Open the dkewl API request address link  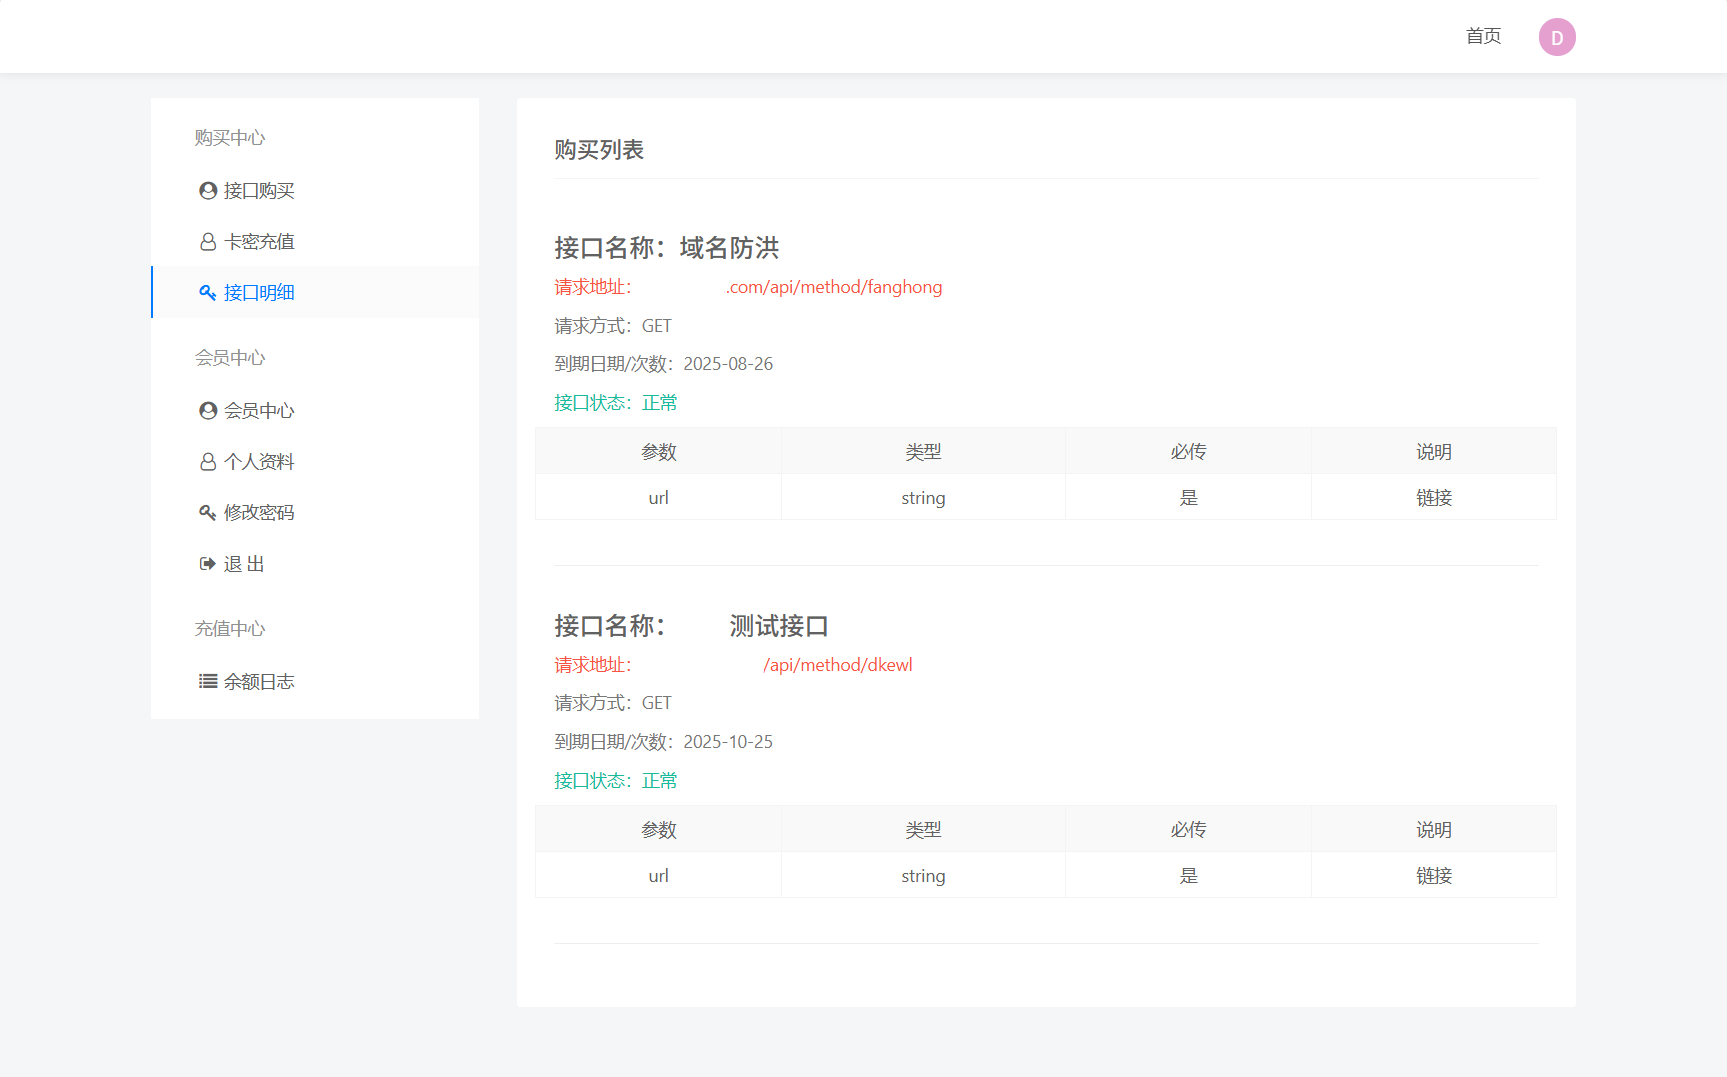(838, 664)
